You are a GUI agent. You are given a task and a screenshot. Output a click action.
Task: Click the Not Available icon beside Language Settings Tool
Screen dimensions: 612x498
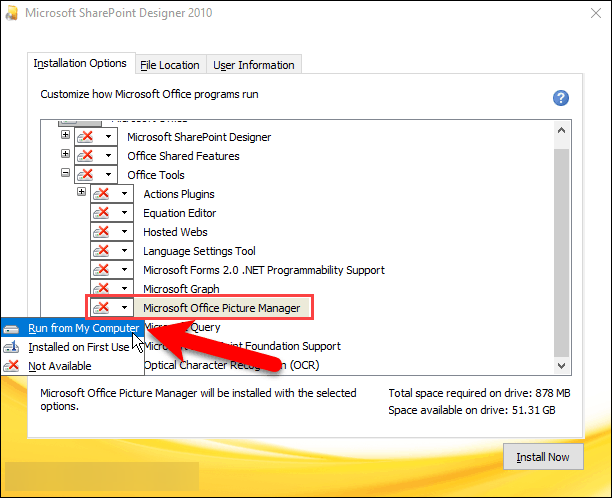(x=101, y=251)
